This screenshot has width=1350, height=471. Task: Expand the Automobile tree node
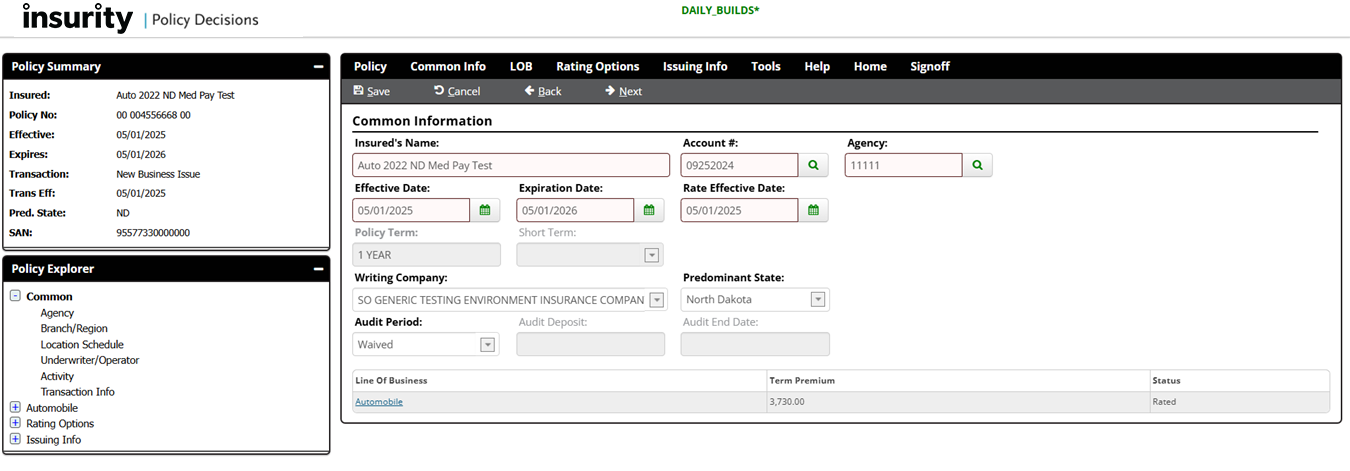point(15,408)
